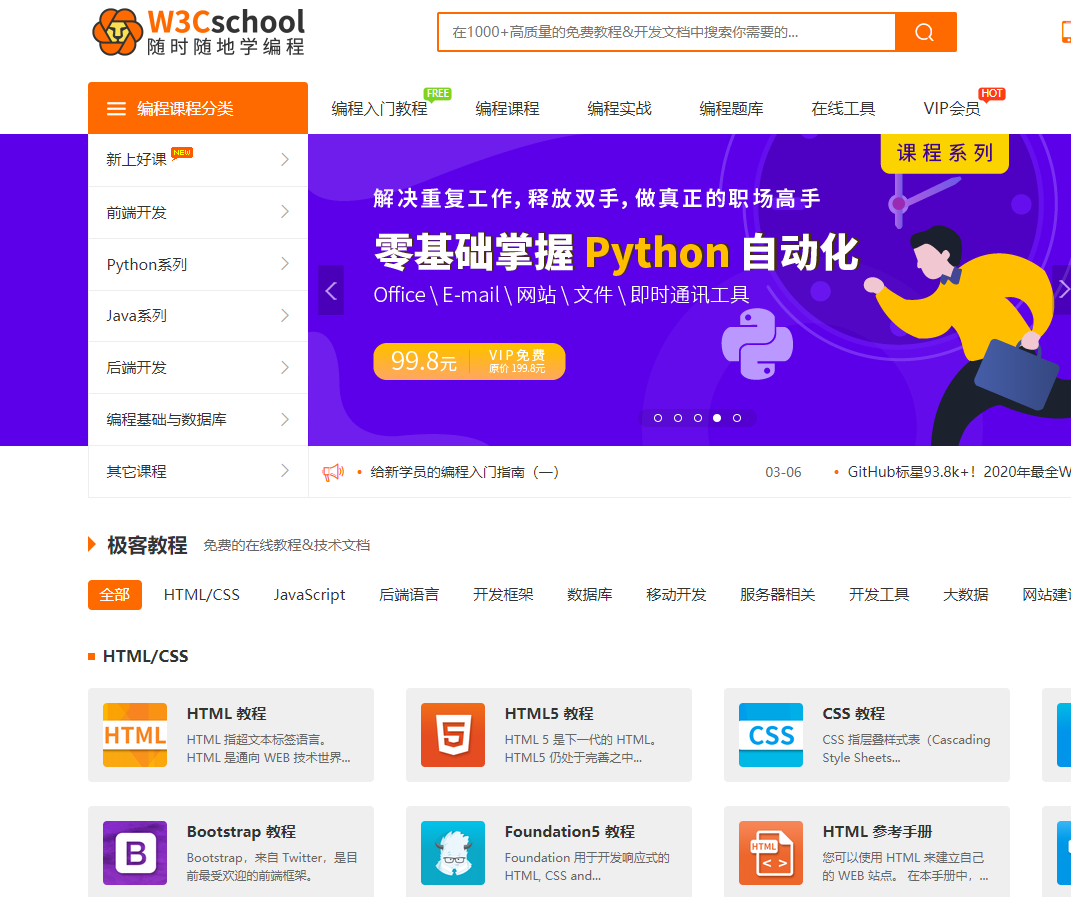Click the 03-06 news date
1071x897 pixels.
[783, 472]
